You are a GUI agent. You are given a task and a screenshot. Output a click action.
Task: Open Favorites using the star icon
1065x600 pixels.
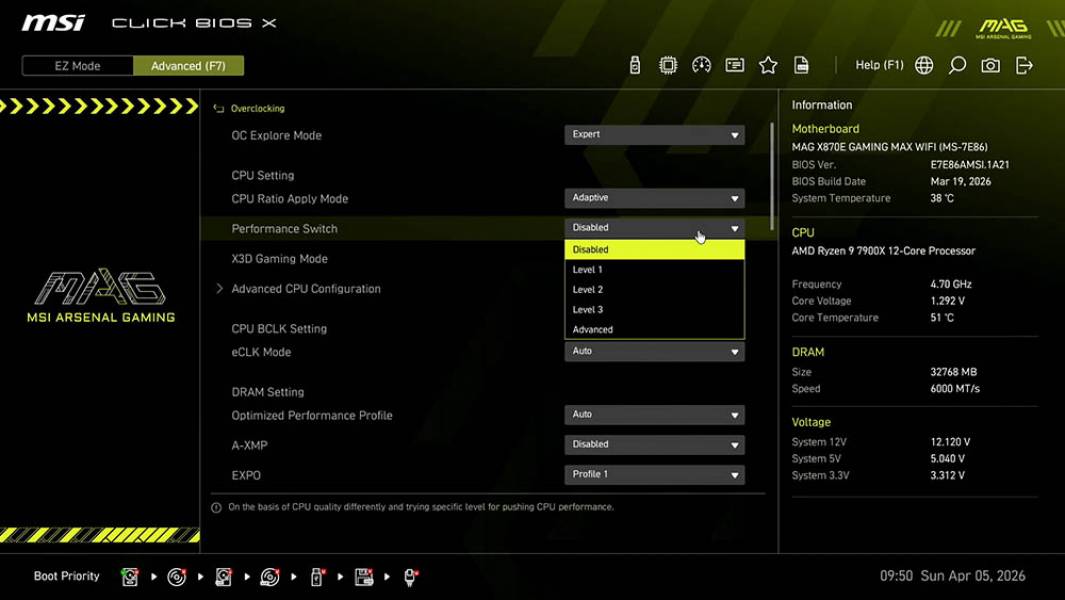[768, 64]
